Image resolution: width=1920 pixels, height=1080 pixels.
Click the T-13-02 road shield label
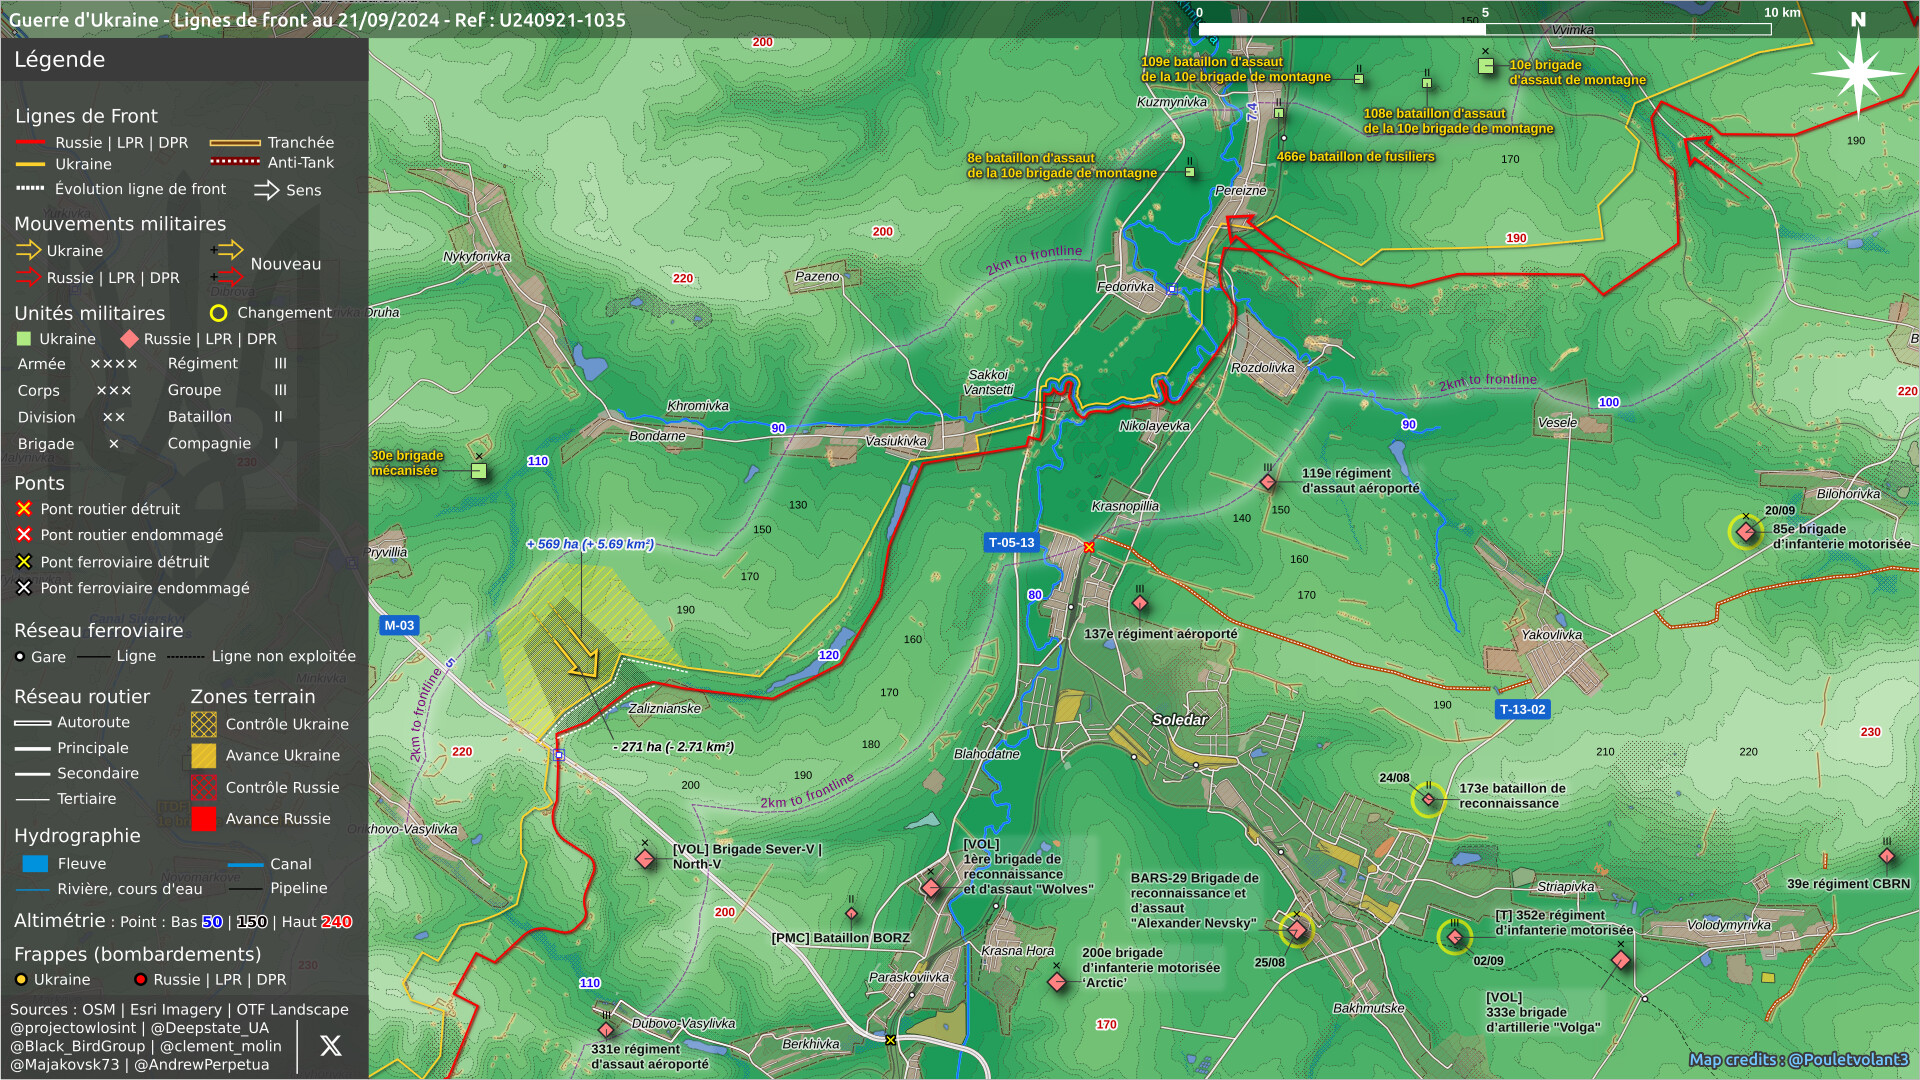point(1522,709)
